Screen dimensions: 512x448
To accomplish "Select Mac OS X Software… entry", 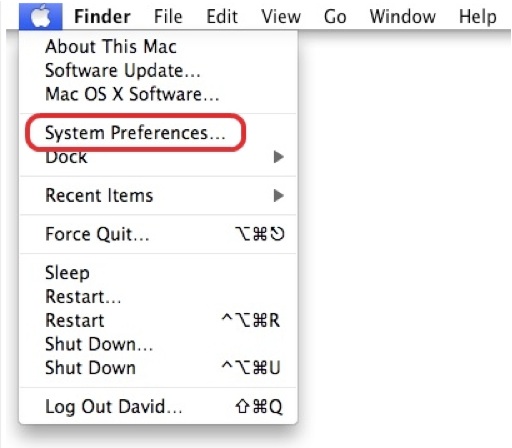I will 158,94.
